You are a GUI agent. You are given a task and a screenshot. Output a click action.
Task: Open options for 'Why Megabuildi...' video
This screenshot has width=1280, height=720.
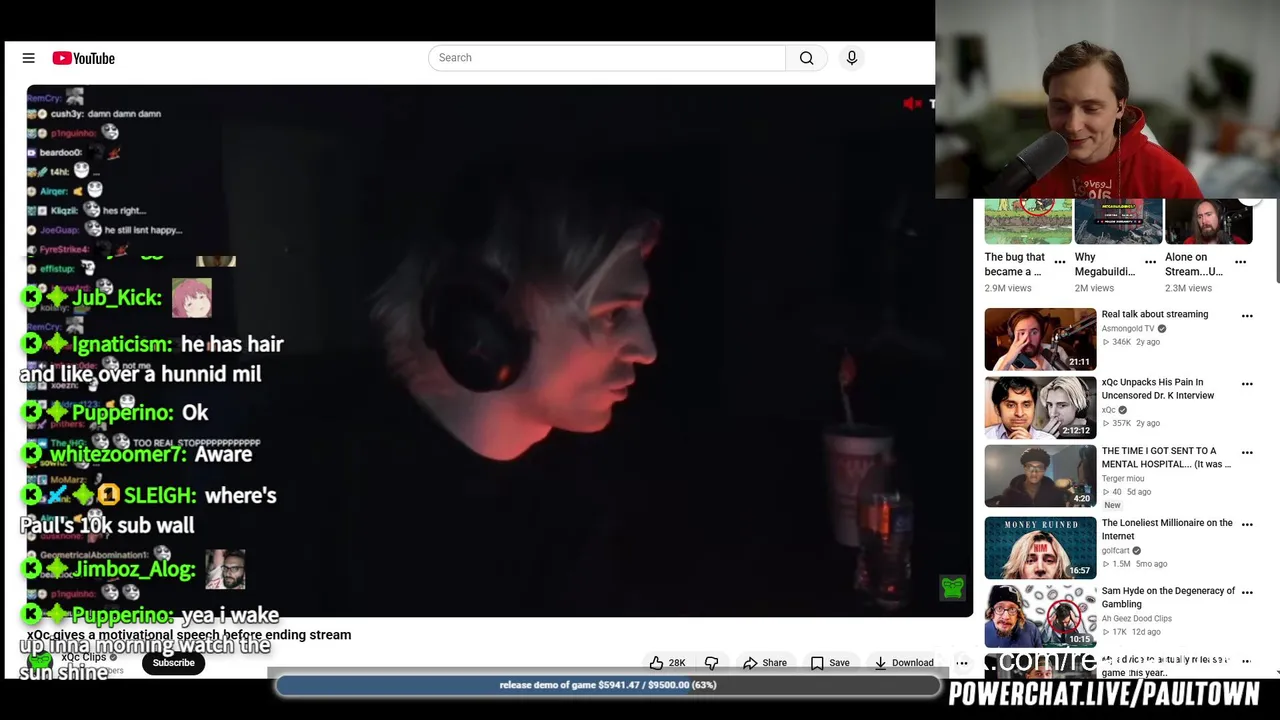pyautogui.click(x=1150, y=262)
